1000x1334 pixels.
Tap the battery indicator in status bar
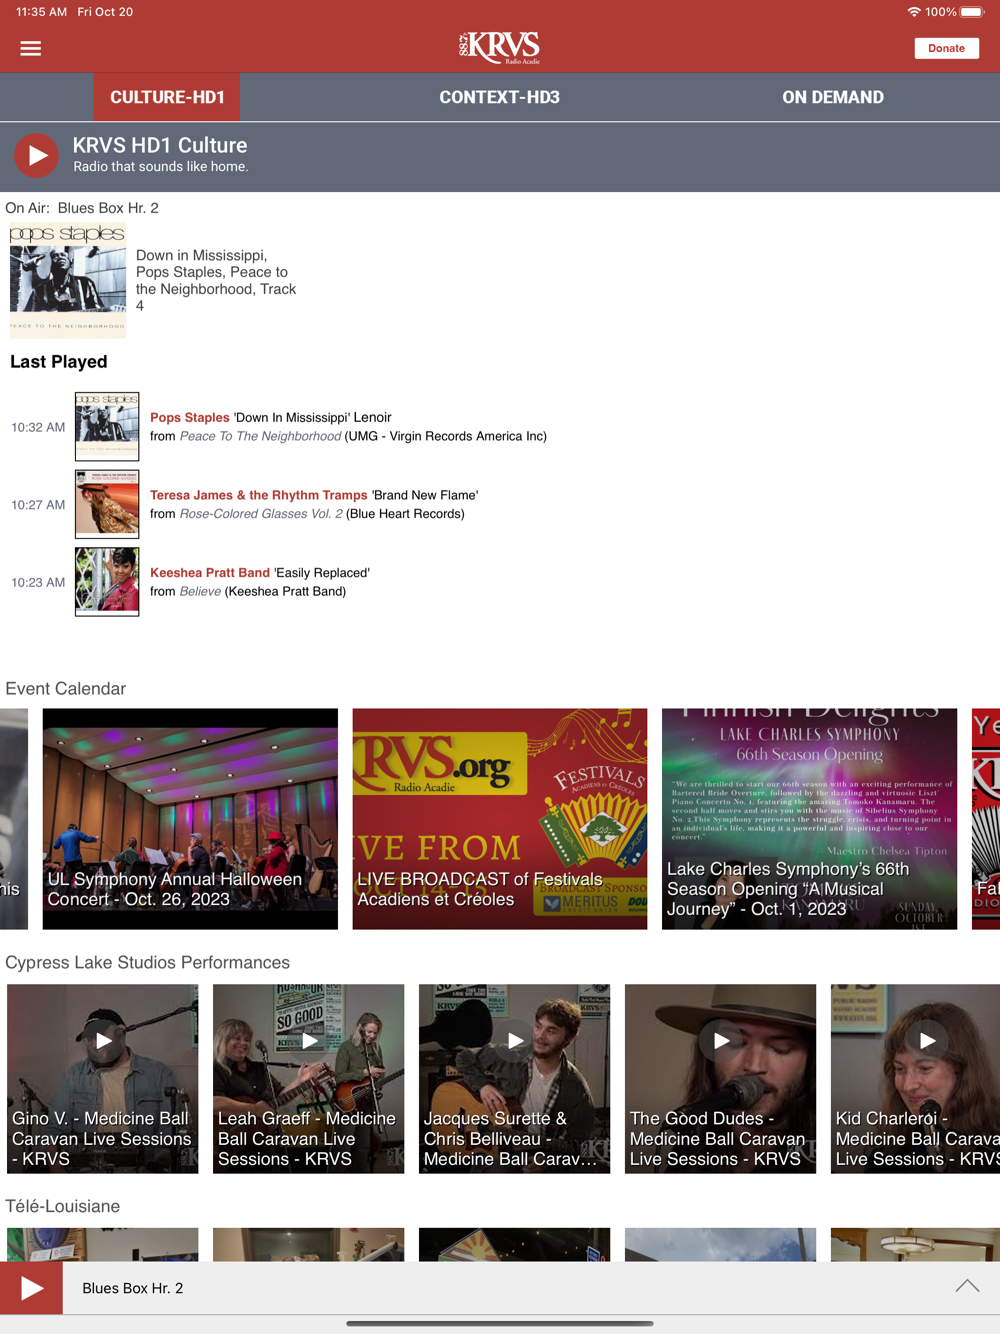pos(973,12)
